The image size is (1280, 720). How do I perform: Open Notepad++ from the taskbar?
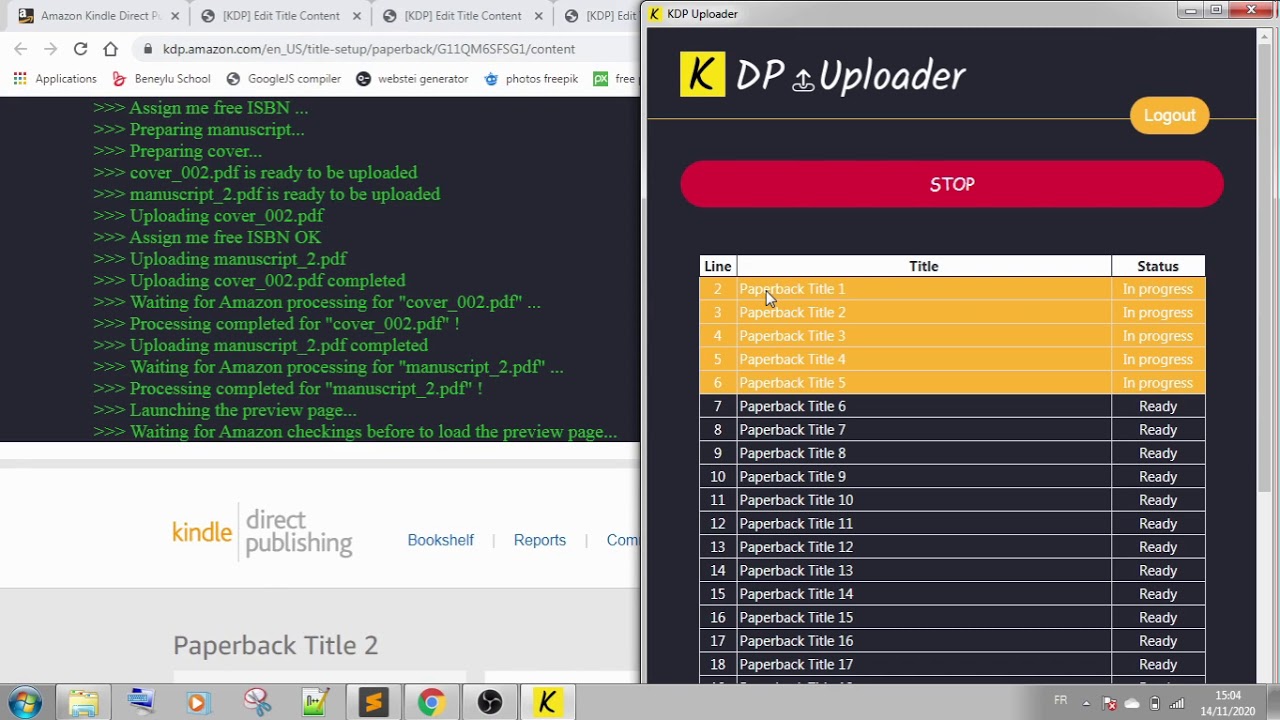[x=315, y=703]
